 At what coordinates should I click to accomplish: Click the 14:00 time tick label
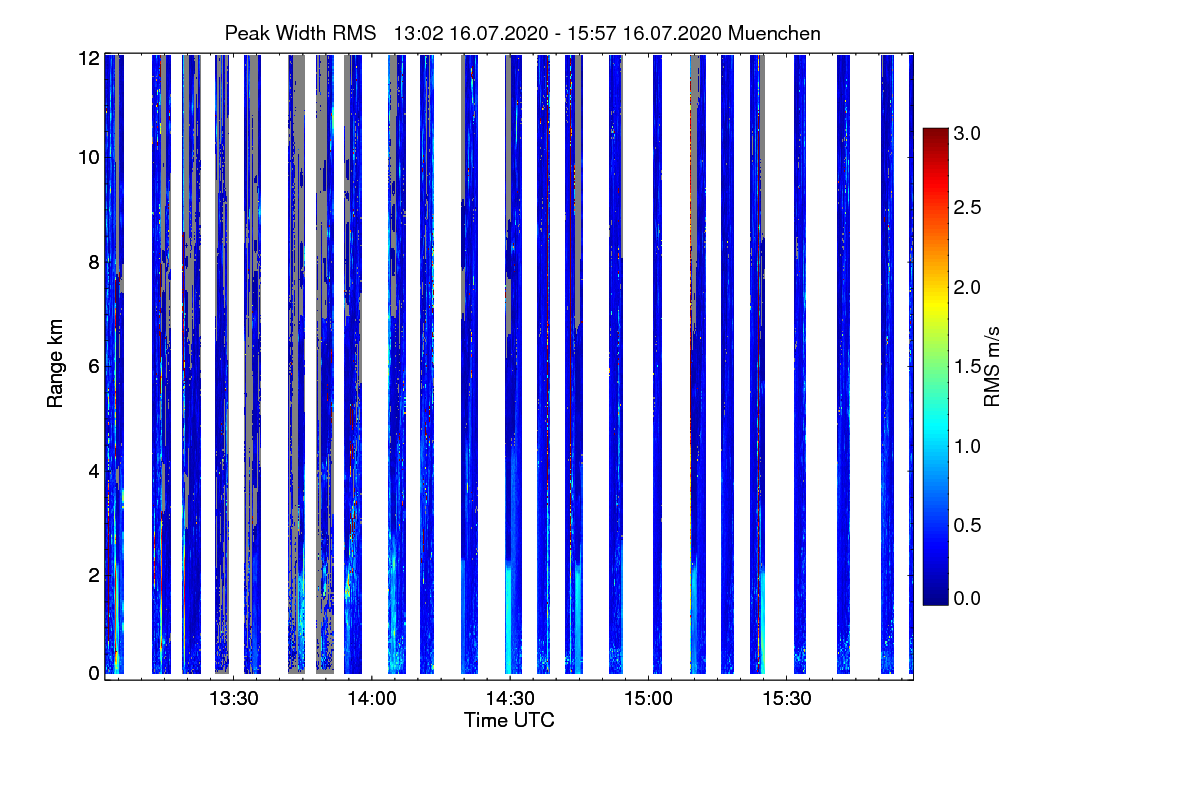(x=371, y=698)
